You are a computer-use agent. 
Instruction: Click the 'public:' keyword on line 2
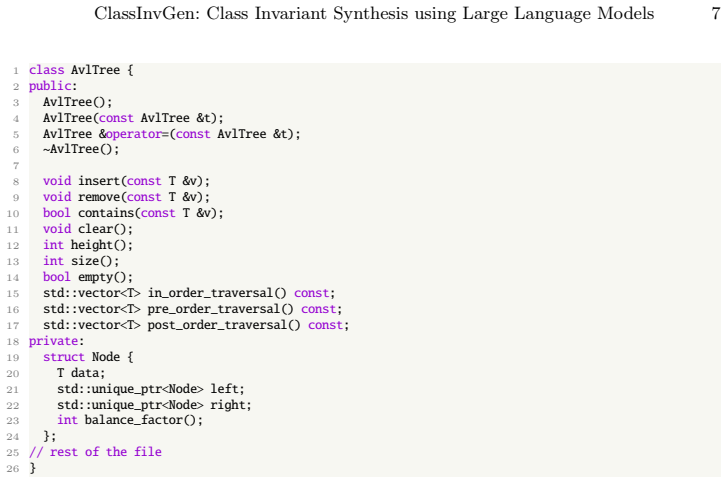click(x=53, y=86)
